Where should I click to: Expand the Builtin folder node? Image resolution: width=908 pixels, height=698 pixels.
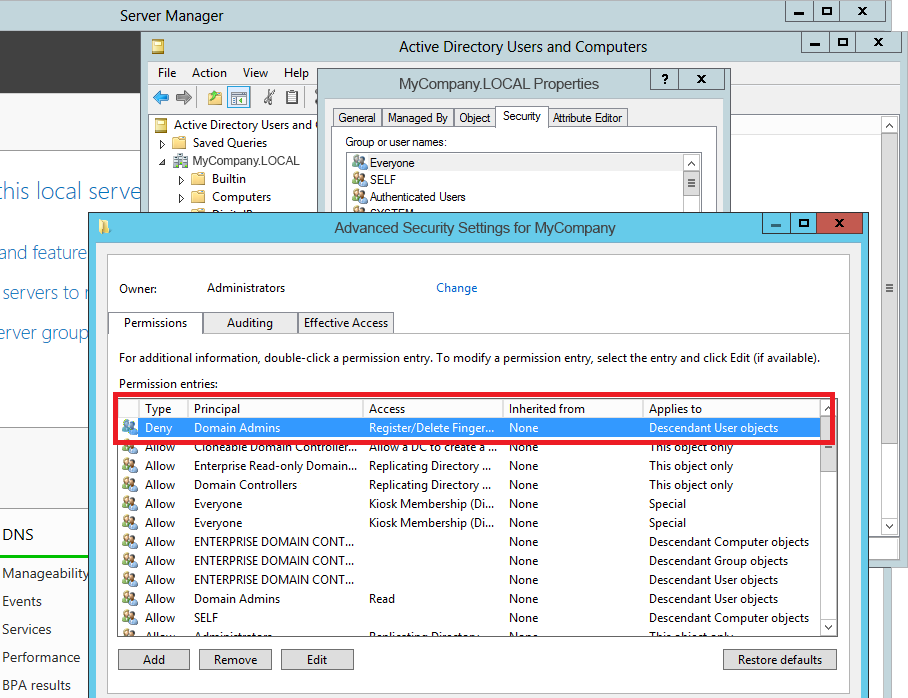(x=181, y=179)
